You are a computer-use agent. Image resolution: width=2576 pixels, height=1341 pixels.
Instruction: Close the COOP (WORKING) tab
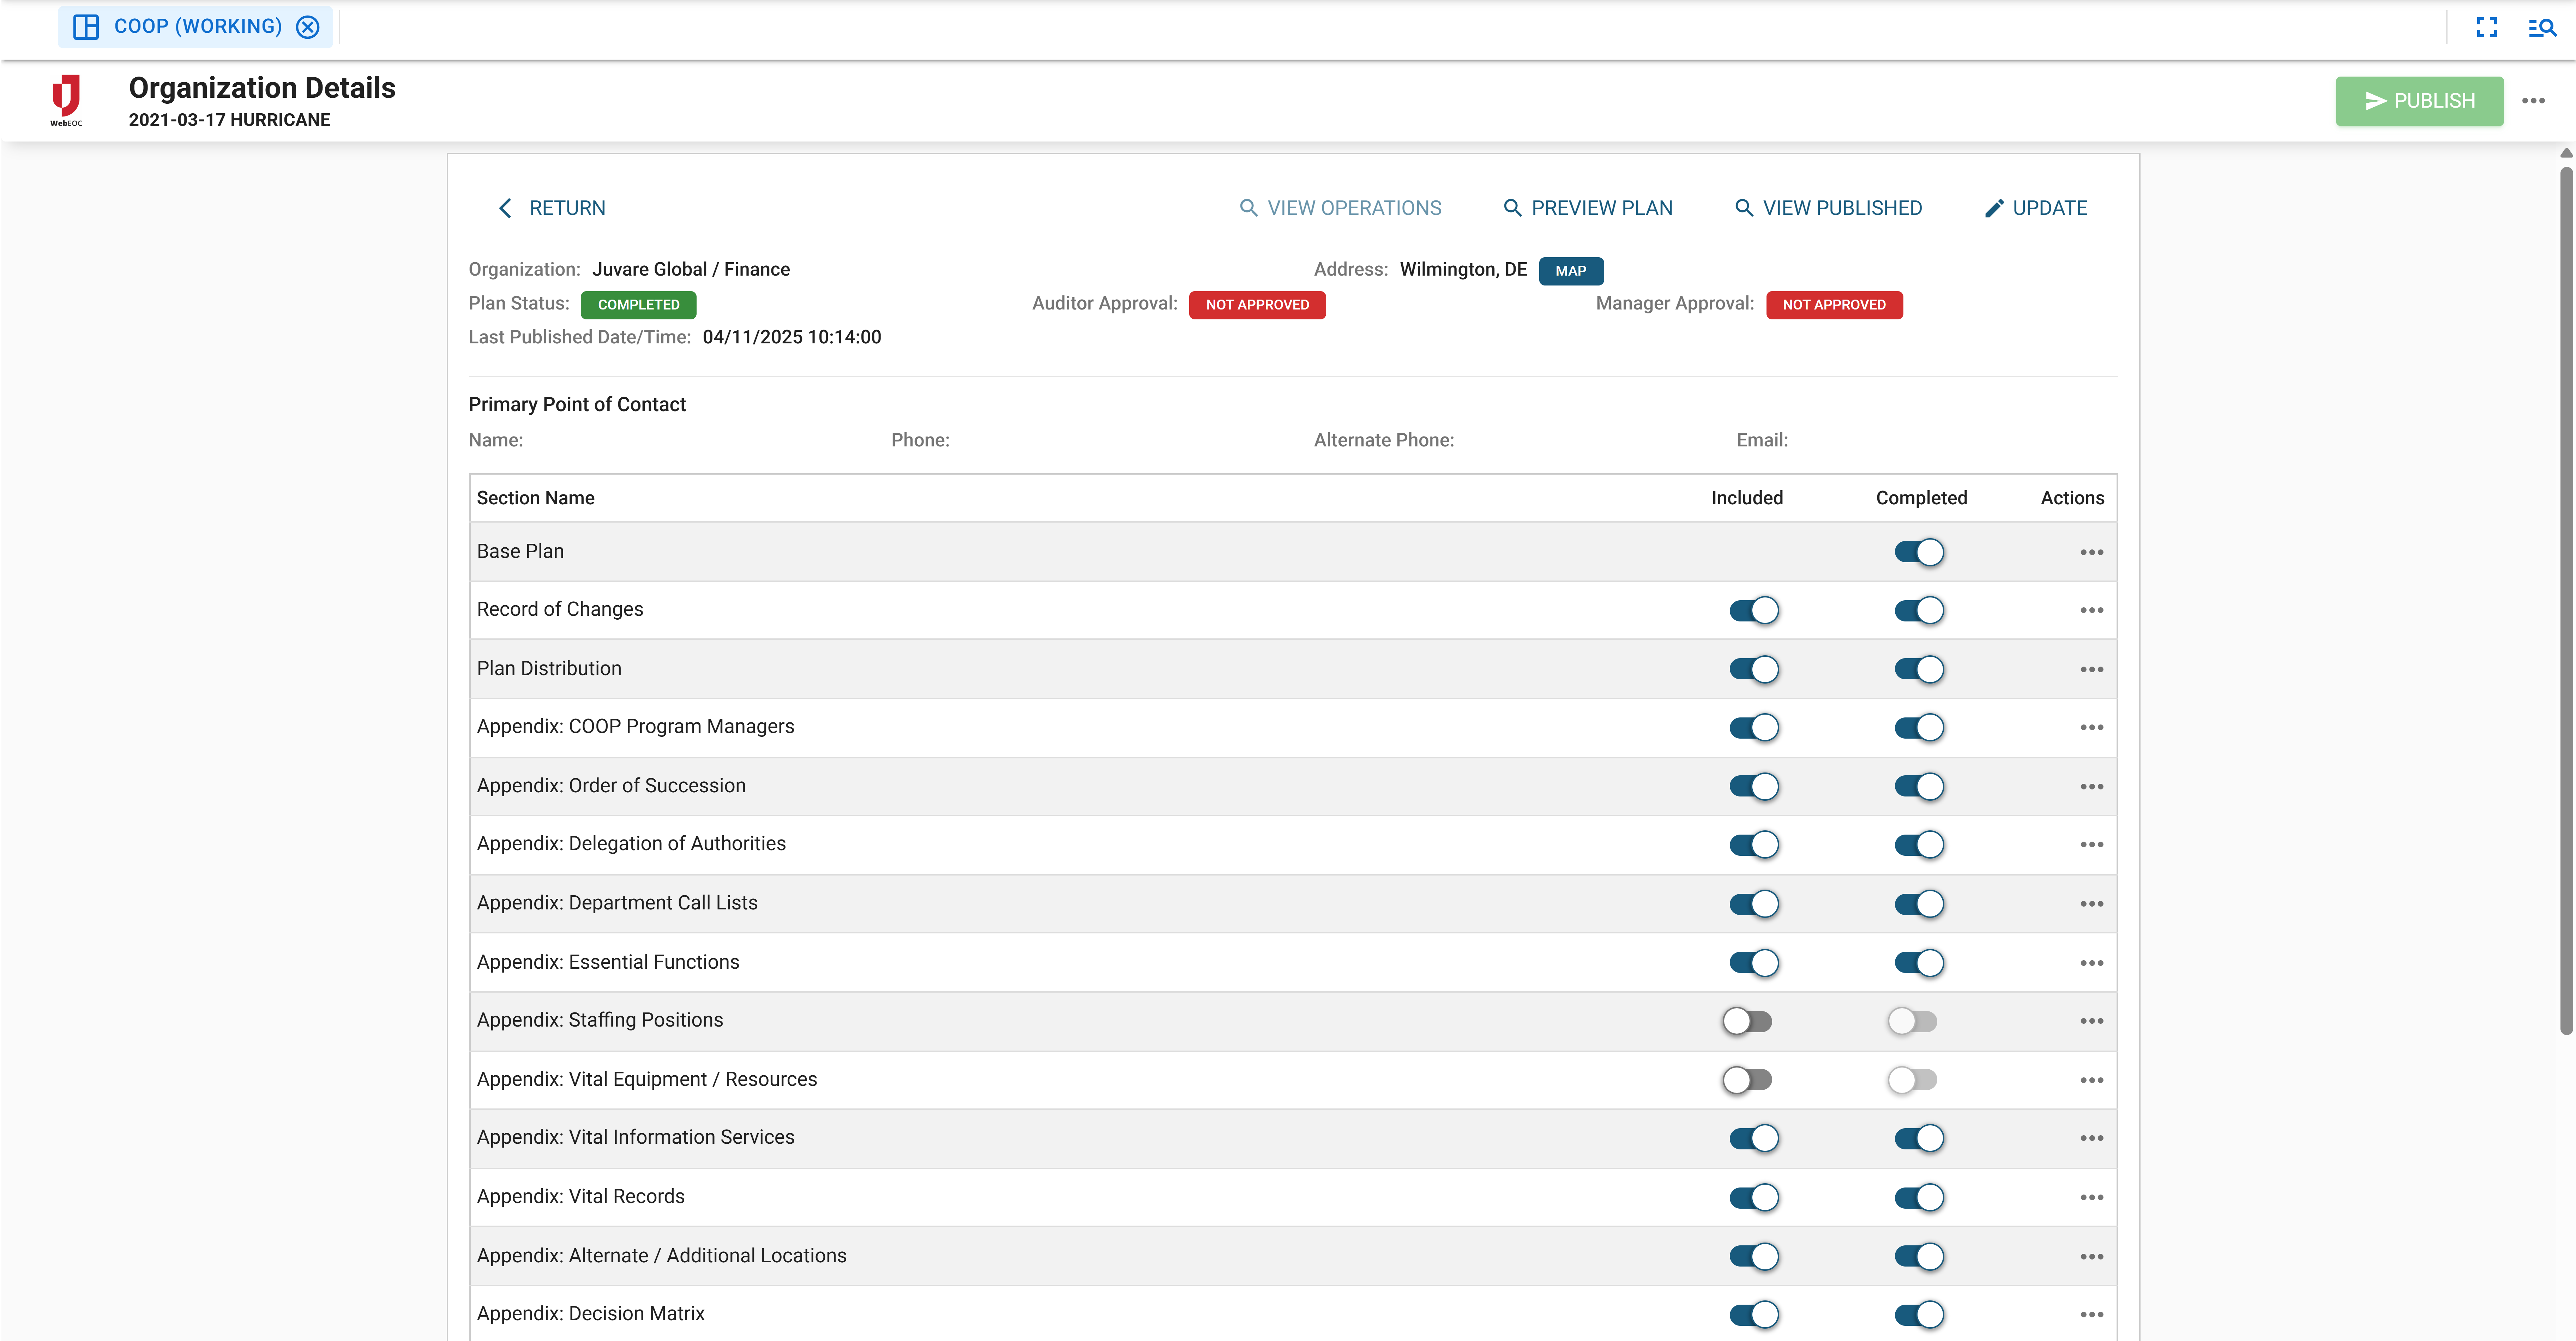(x=308, y=27)
